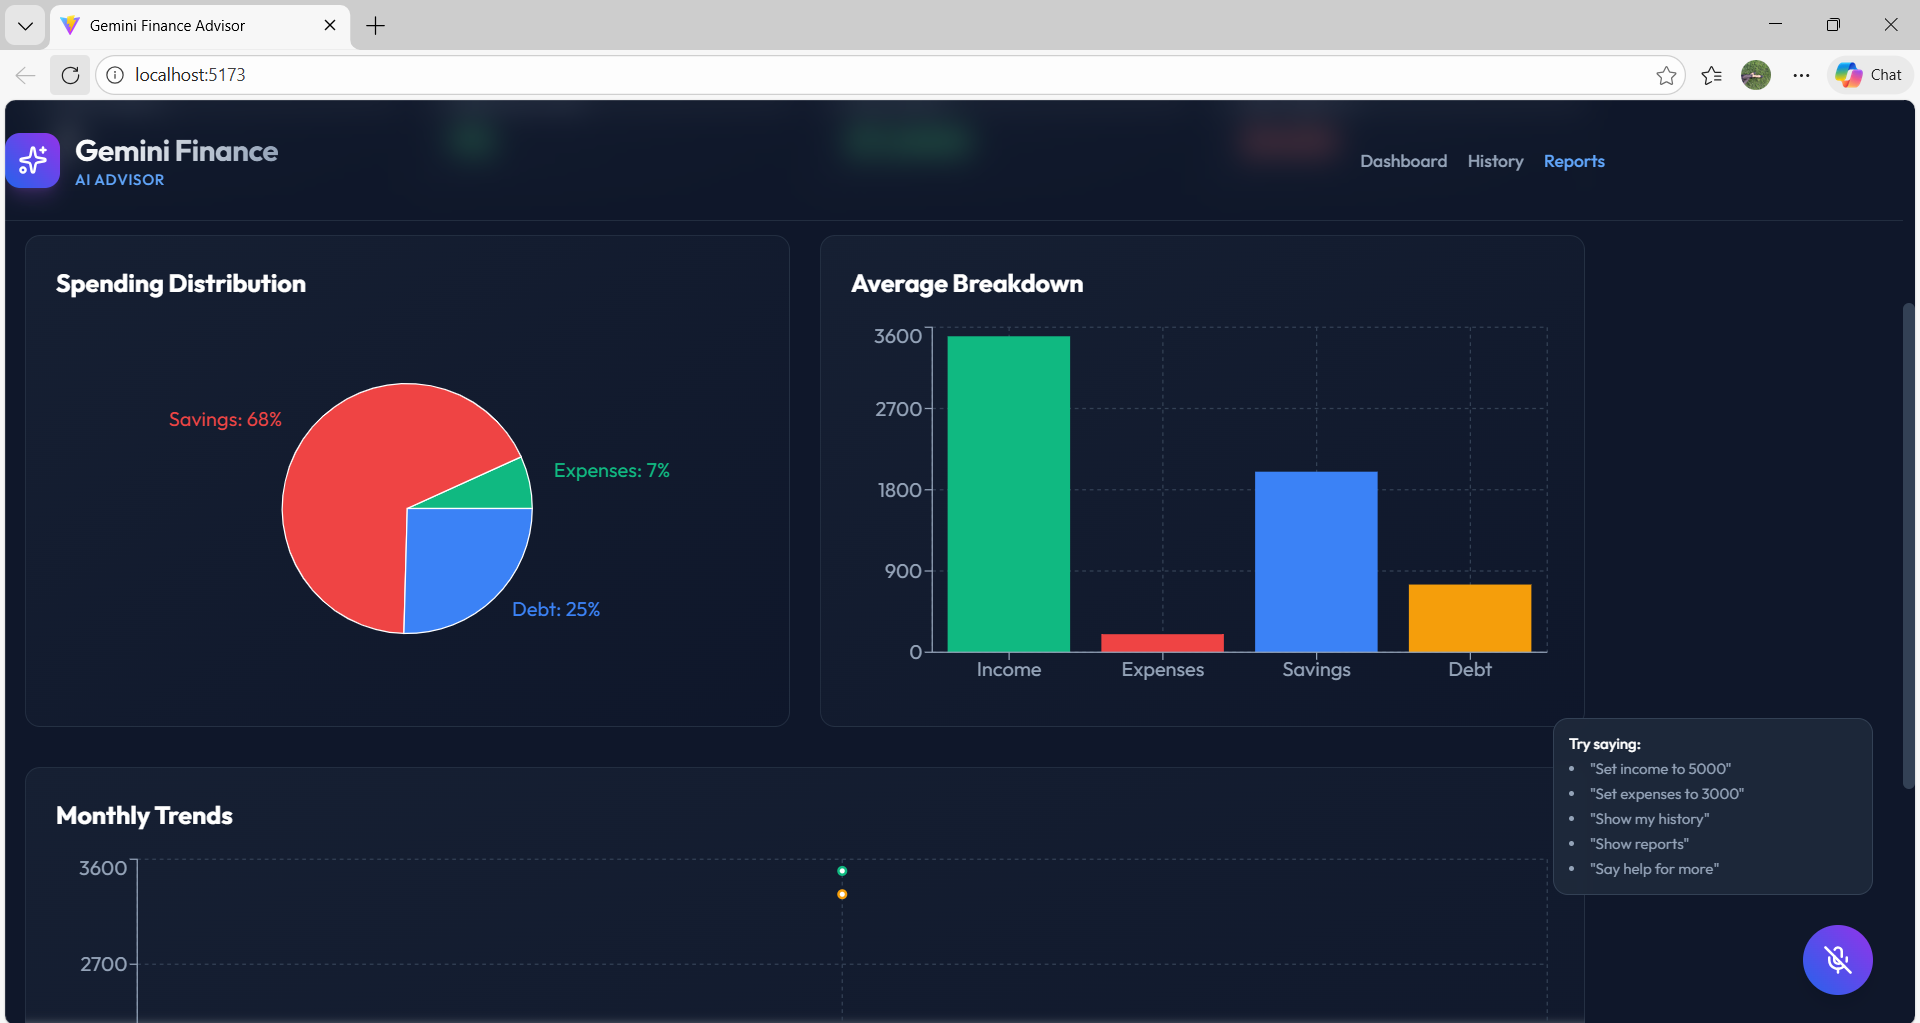Click the orange data point in Monthly Trends
This screenshot has width=1920, height=1023.
point(842,894)
